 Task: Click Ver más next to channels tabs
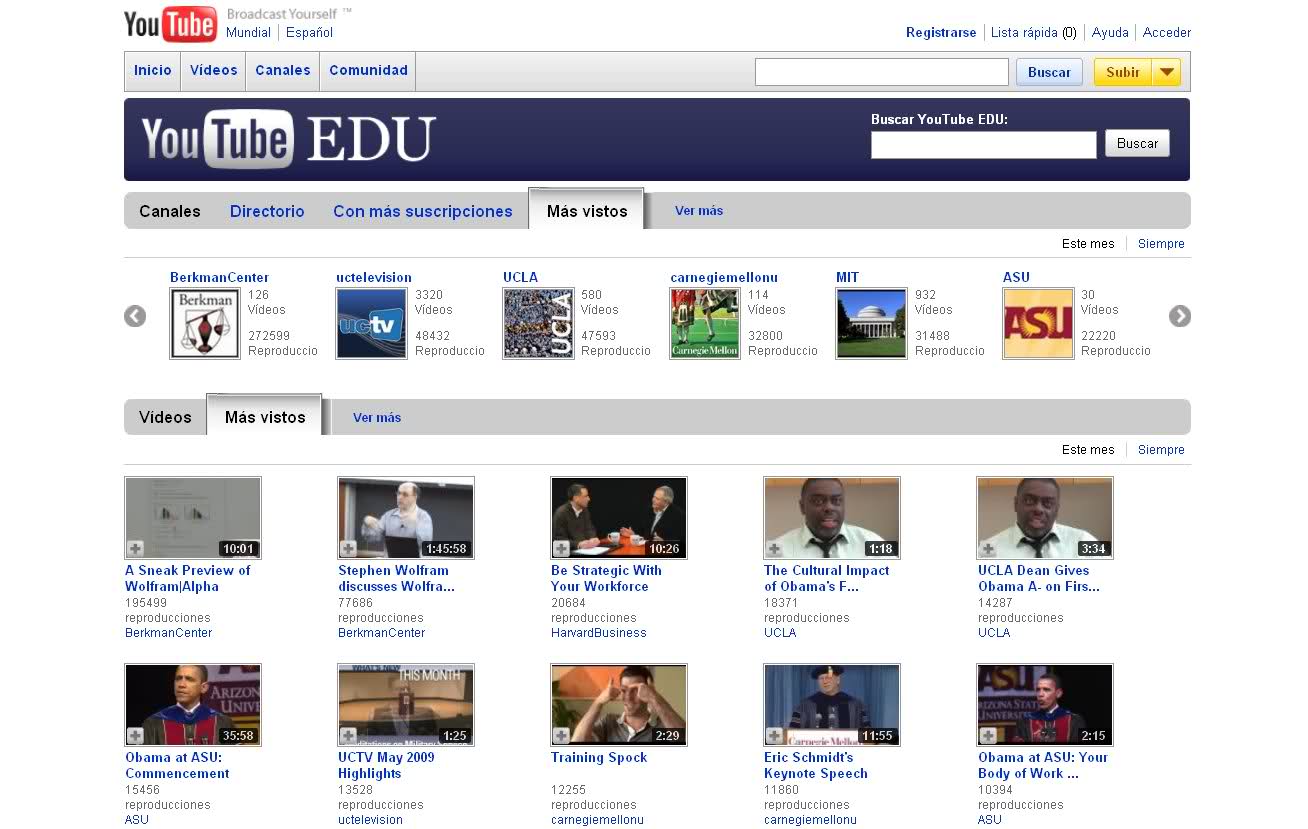(699, 211)
